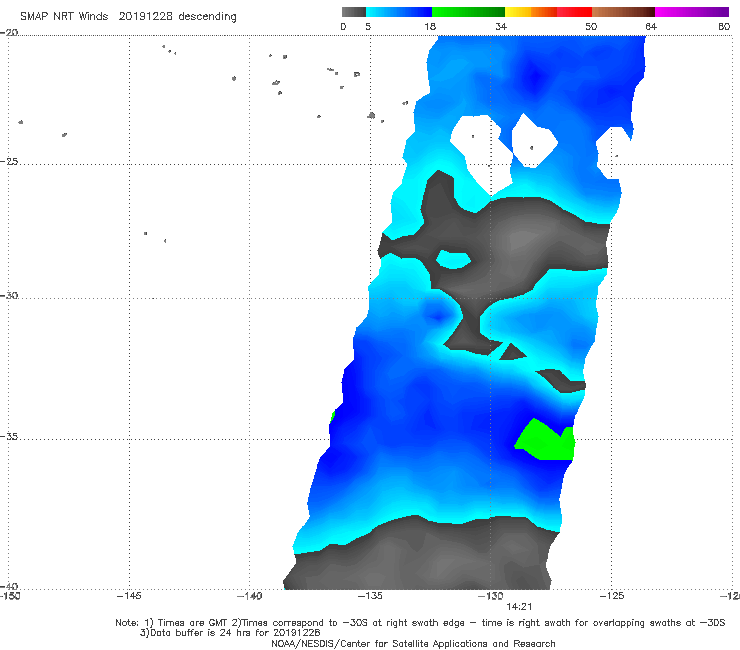The width and height of the screenshot is (740, 650).
Task: Click the small gray triangle patch below the -30 line
Action: point(512,352)
